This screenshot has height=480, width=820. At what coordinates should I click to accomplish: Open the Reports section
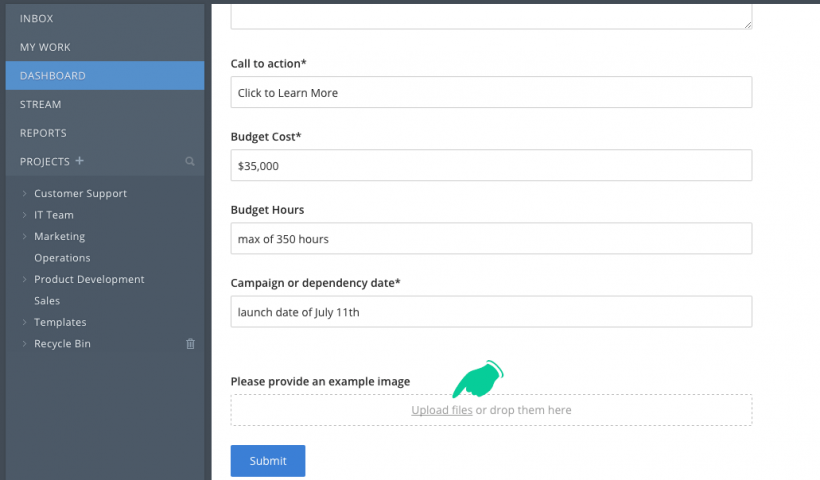[x=105, y=133]
